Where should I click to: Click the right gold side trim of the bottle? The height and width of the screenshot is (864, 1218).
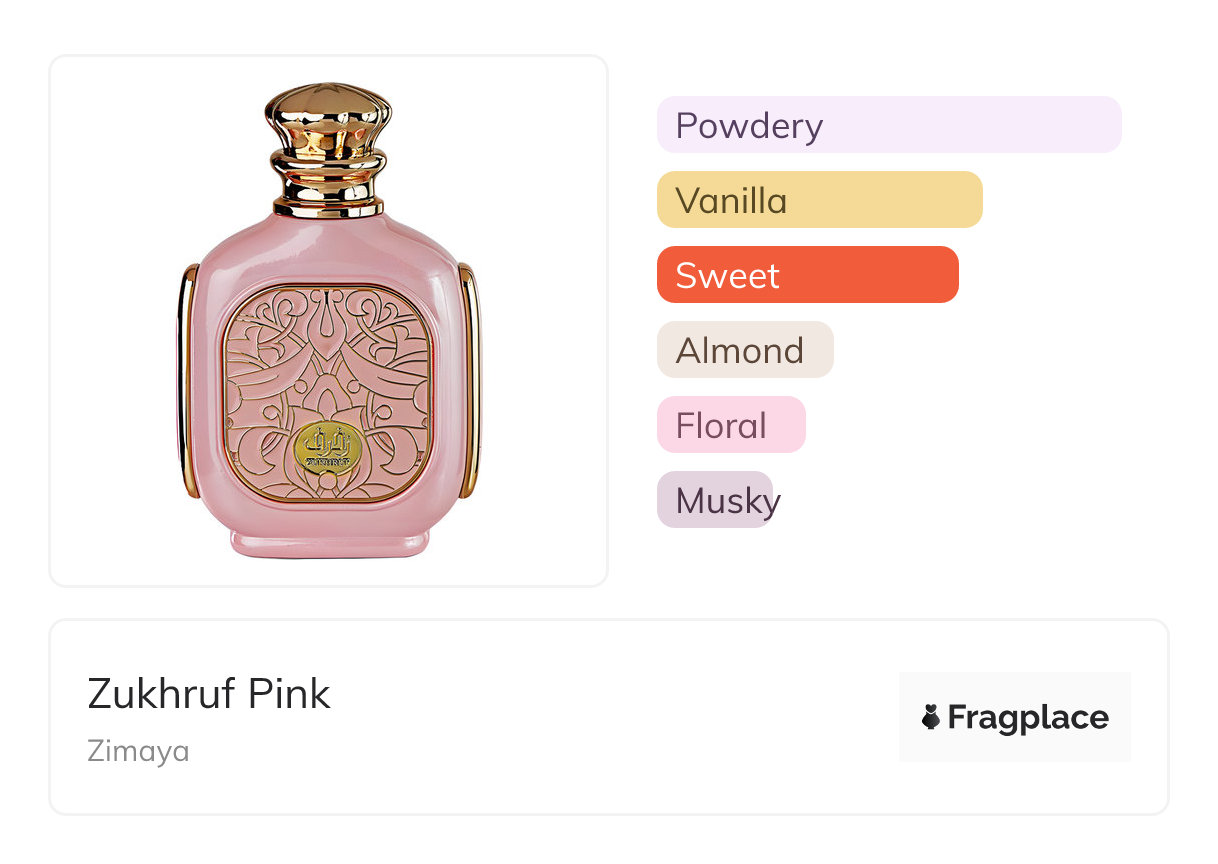[471, 380]
